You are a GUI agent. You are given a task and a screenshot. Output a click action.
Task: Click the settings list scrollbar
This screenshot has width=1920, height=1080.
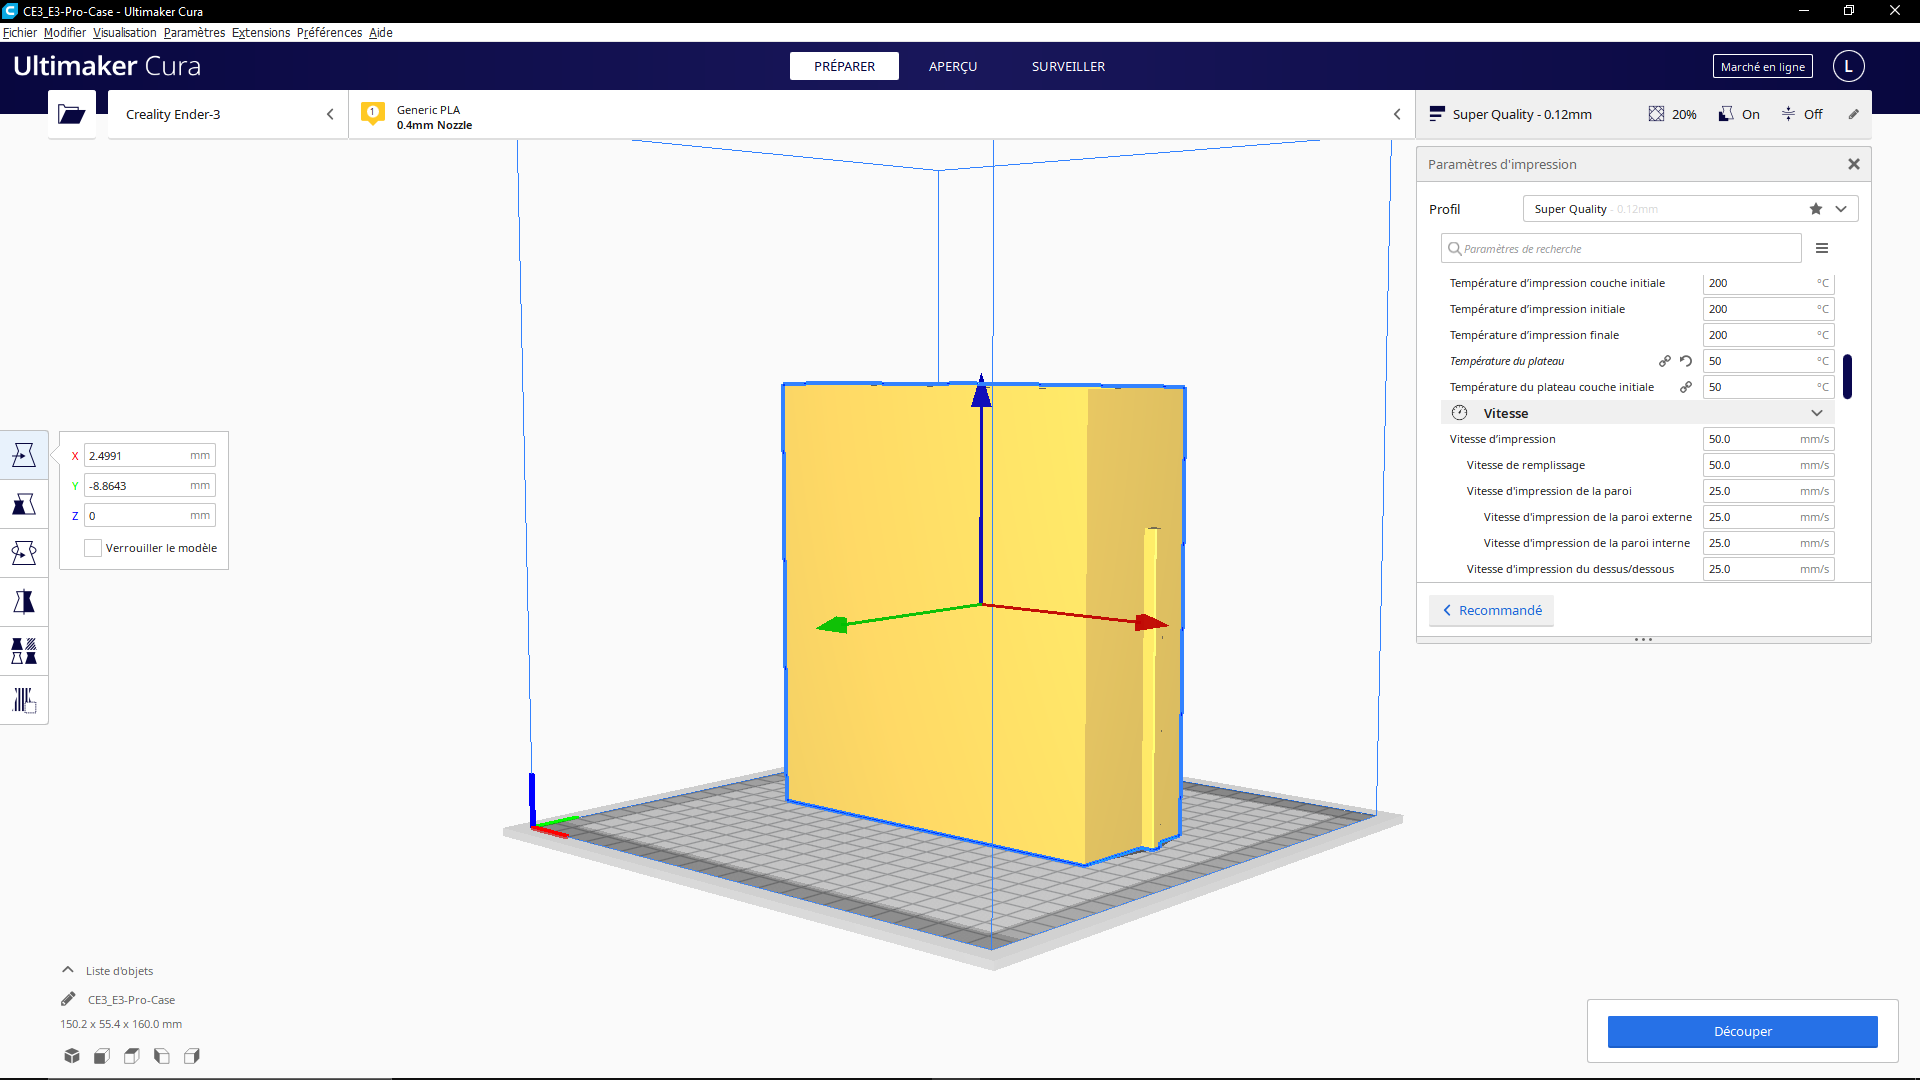[x=1847, y=376]
